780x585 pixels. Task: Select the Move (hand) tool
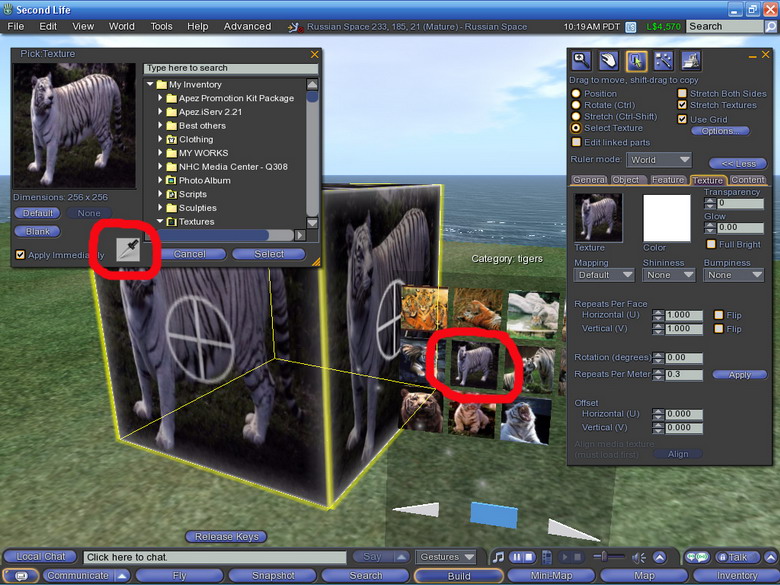[608, 61]
